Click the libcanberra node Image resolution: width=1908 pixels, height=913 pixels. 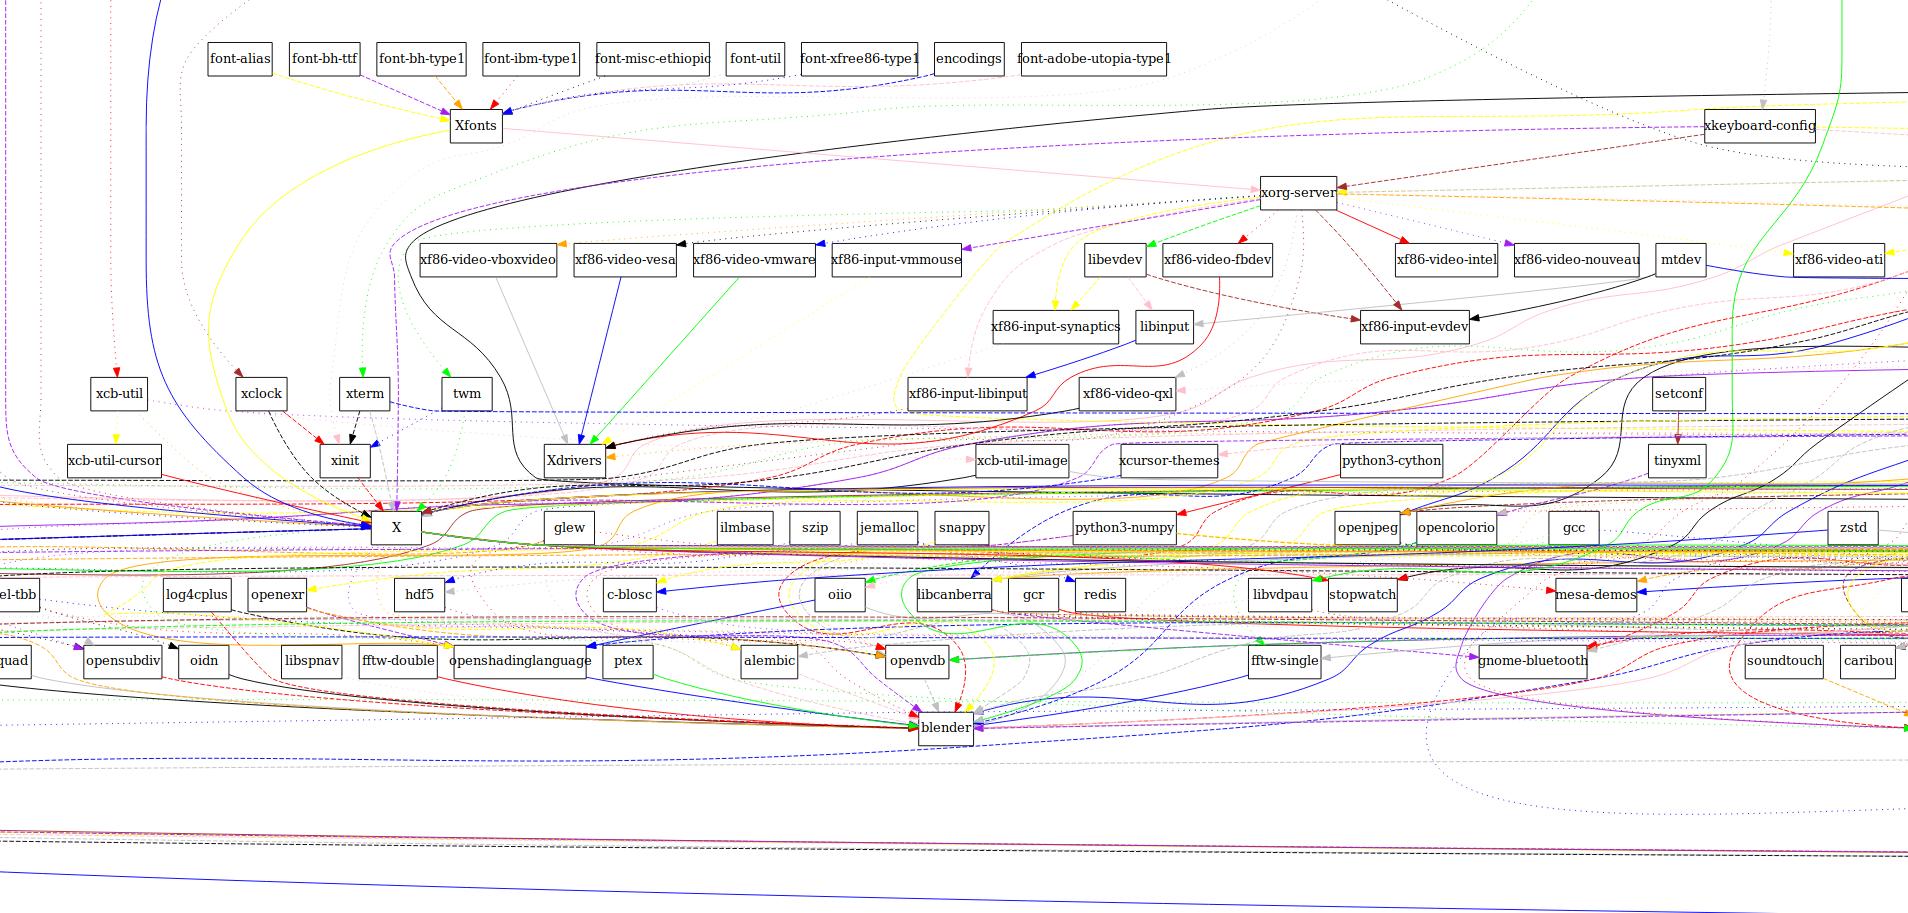pyautogui.click(x=953, y=595)
